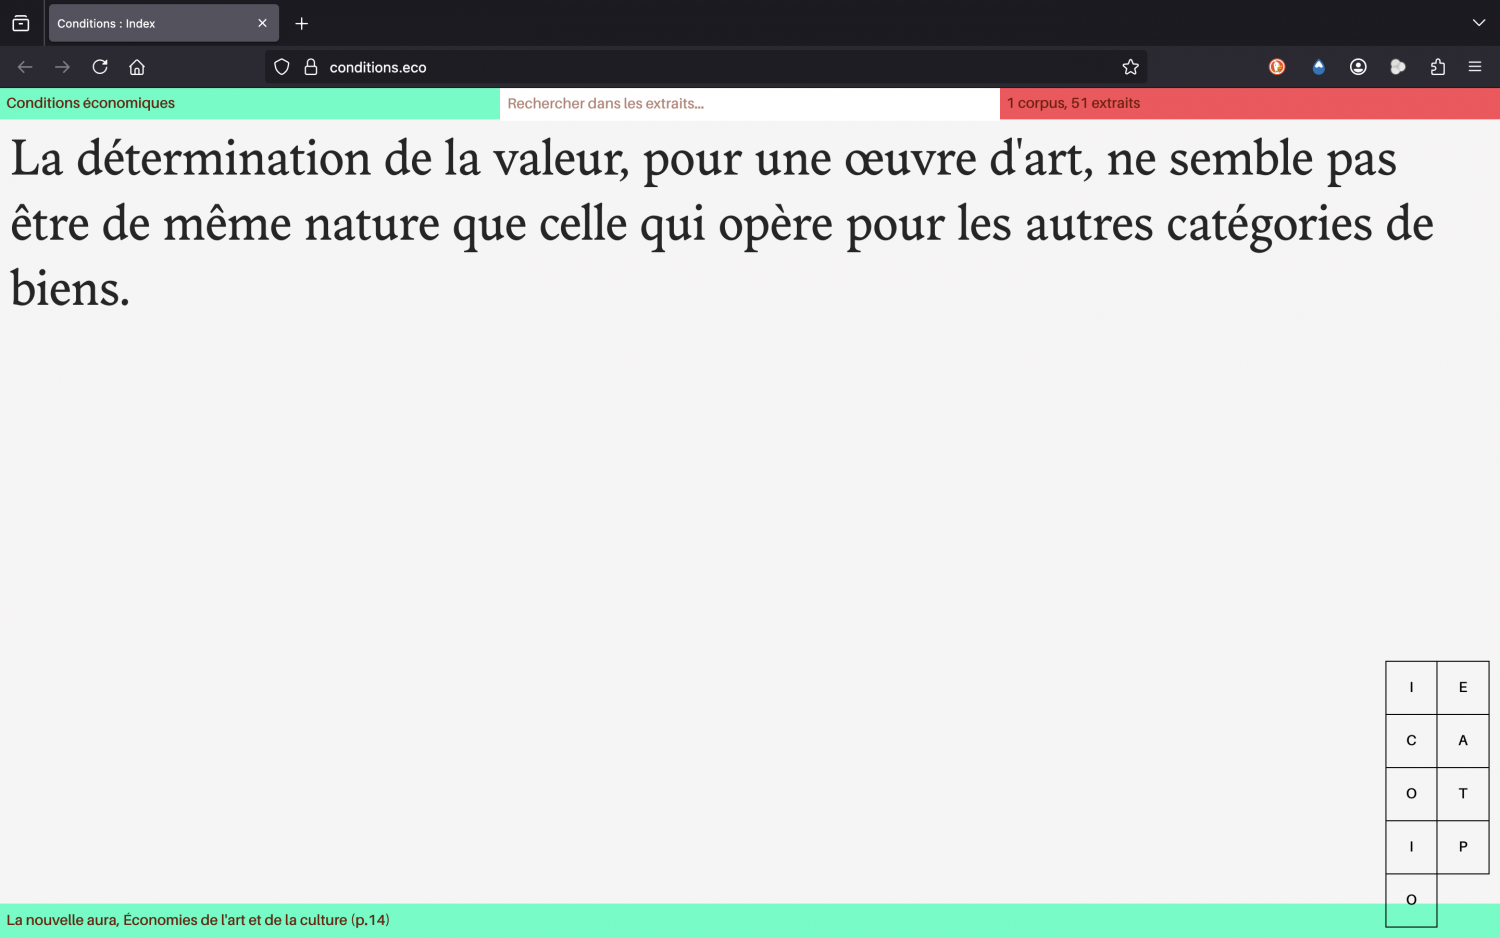Screen dimensions: 1500x938
Task: Select the "Conditions : Index" tab
Action: [x=150, y=23]
